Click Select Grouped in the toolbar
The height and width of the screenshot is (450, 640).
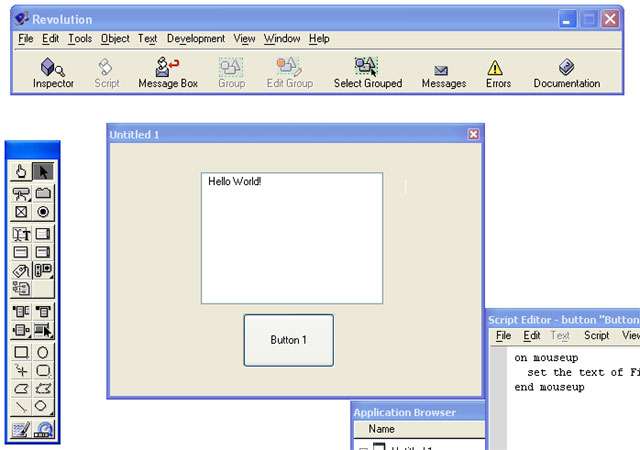pos(368,73)
